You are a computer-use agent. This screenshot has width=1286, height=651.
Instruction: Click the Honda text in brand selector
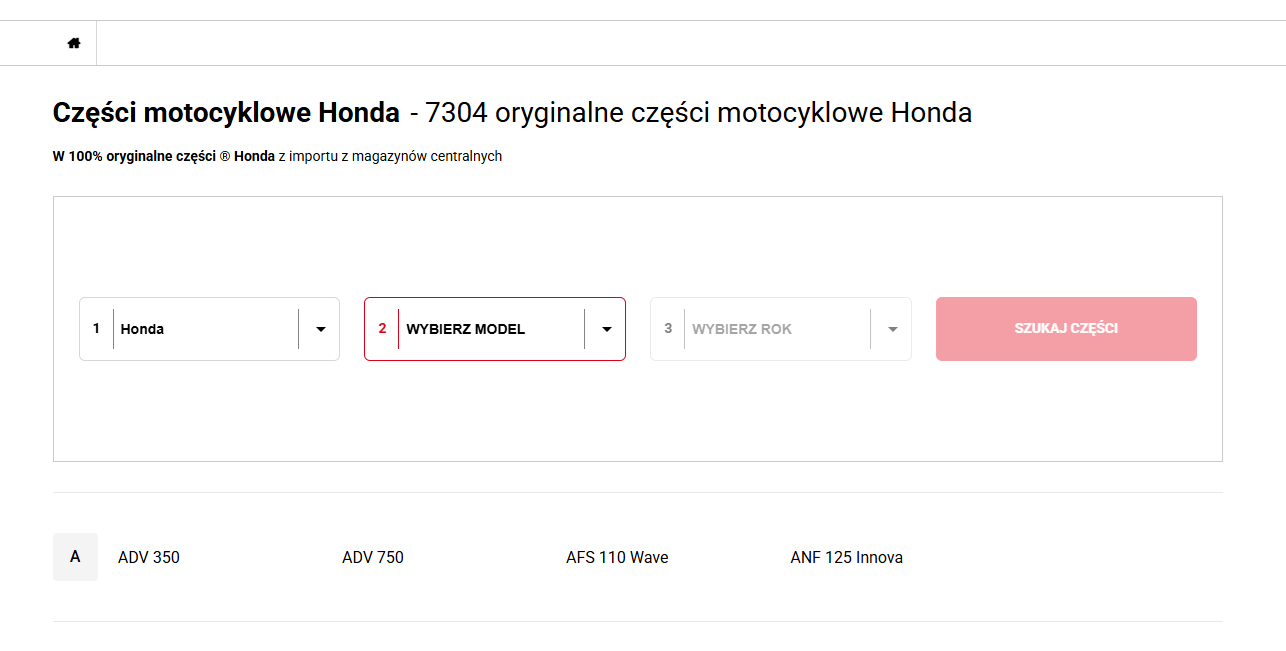143,329
